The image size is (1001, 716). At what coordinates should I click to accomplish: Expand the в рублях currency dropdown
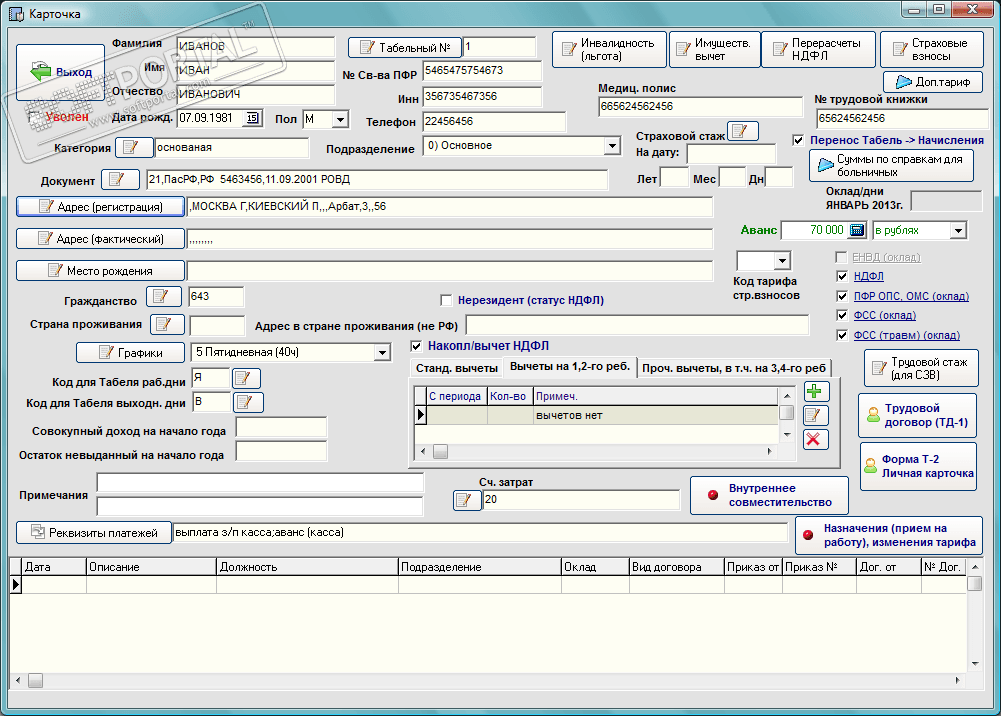click(958, 230)
